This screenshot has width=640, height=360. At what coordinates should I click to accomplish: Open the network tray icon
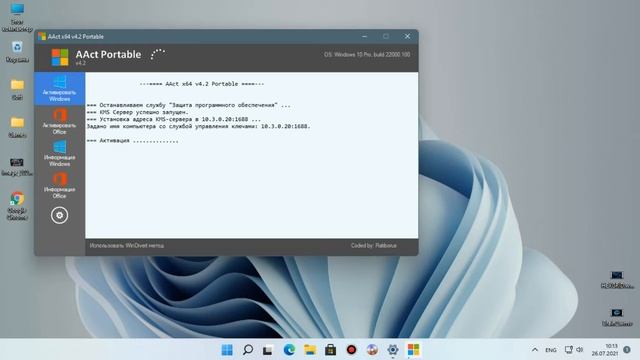[x=569, y=350]
